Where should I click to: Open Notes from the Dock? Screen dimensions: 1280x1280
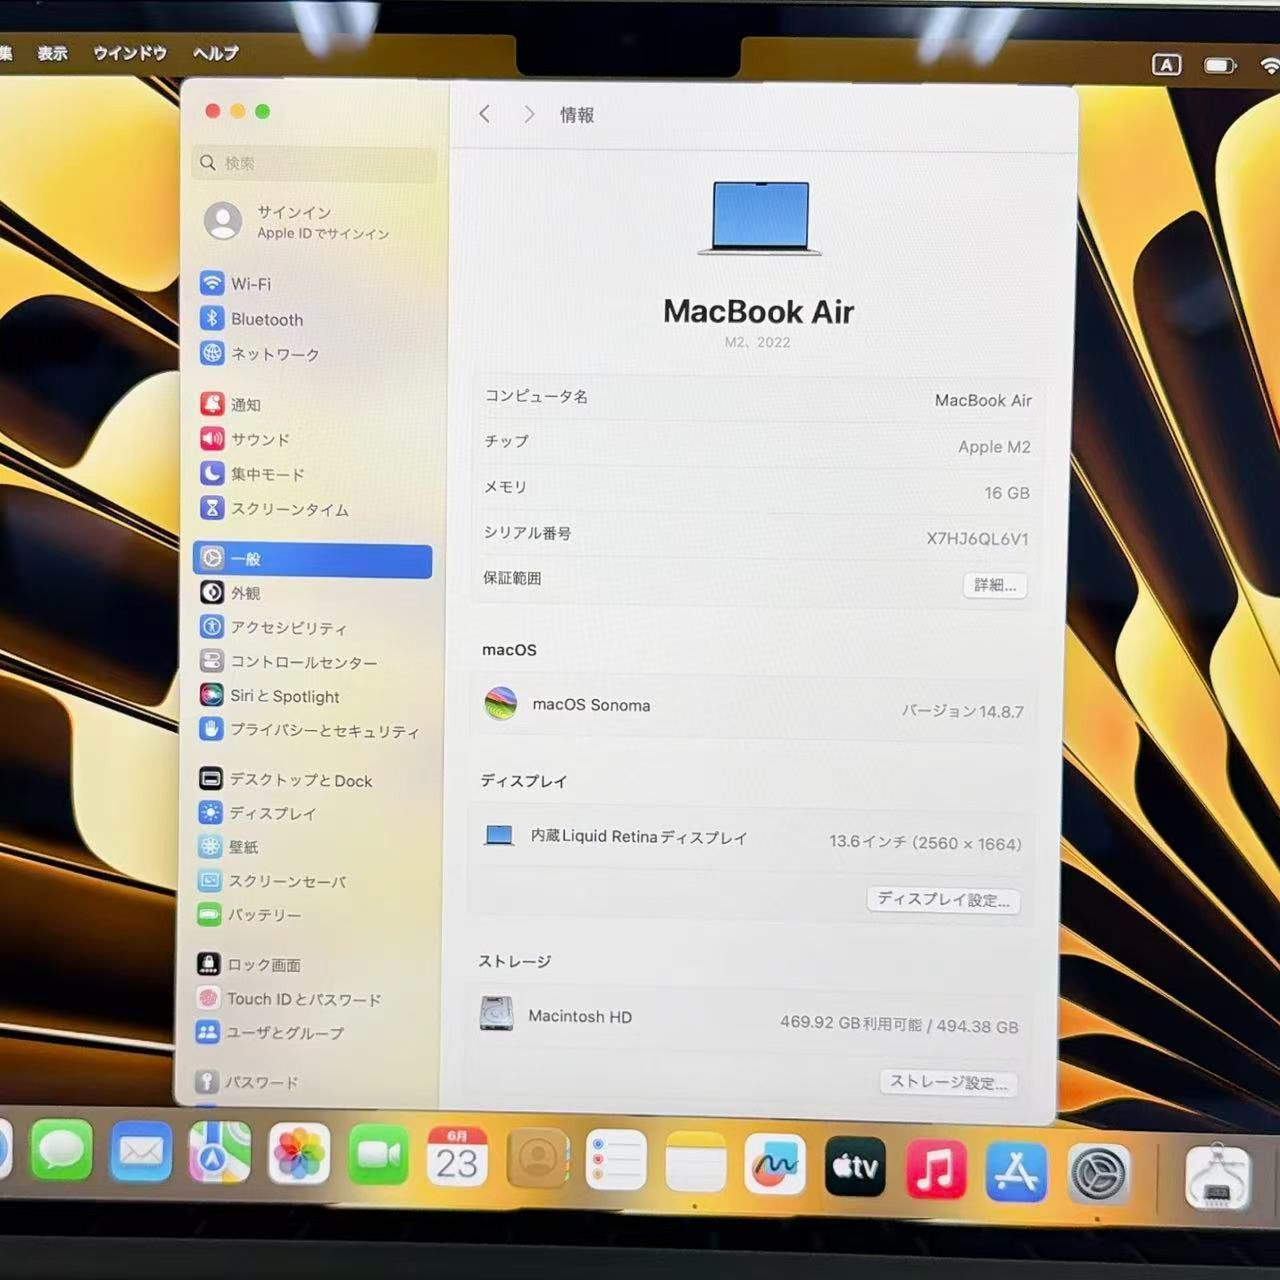click(696, 1162)
